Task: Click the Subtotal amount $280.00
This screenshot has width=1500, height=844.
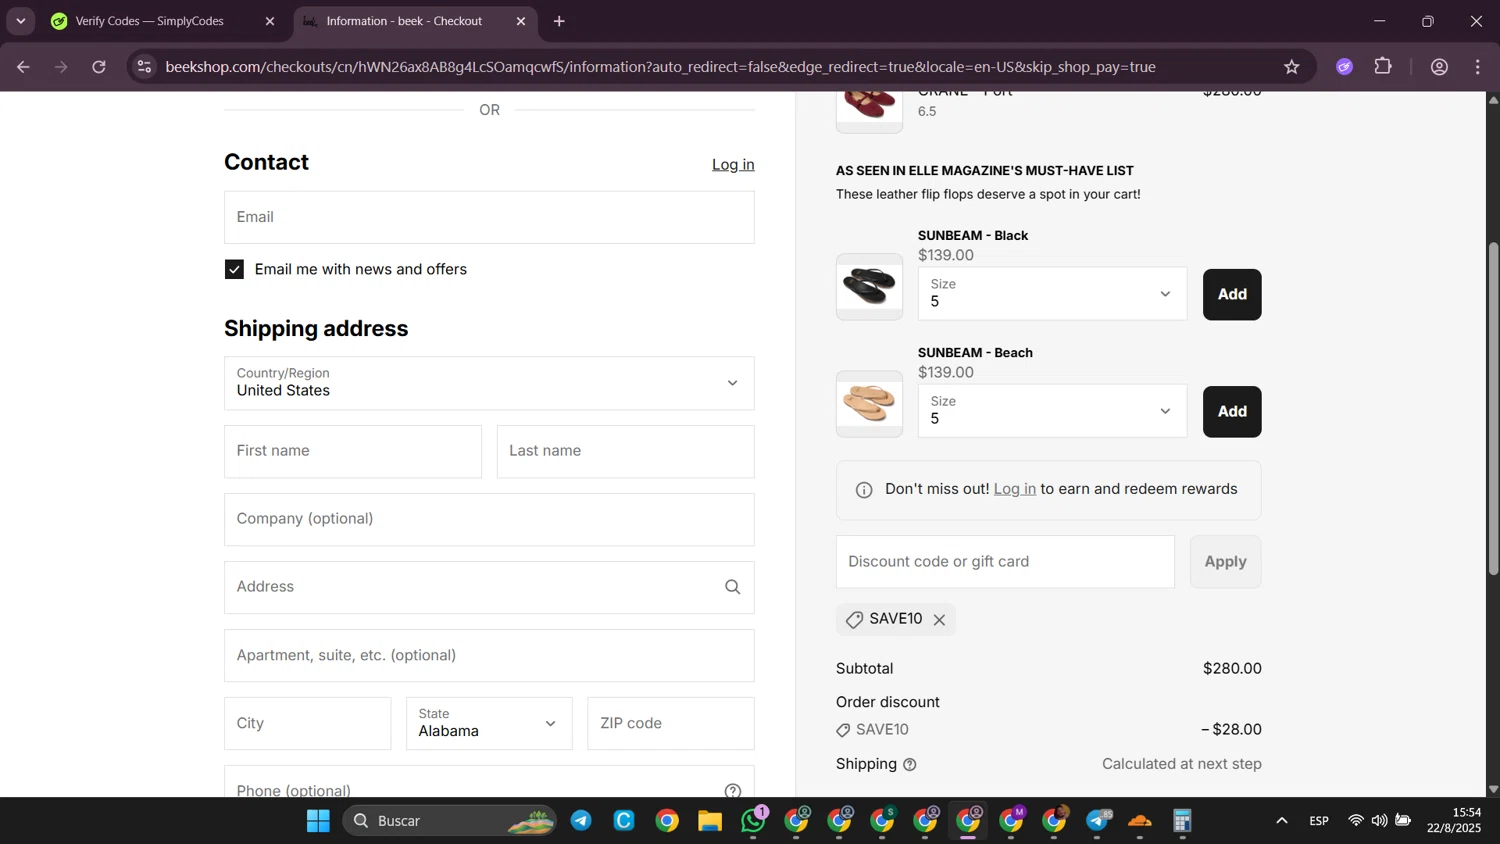Action: pos(1232,668)
